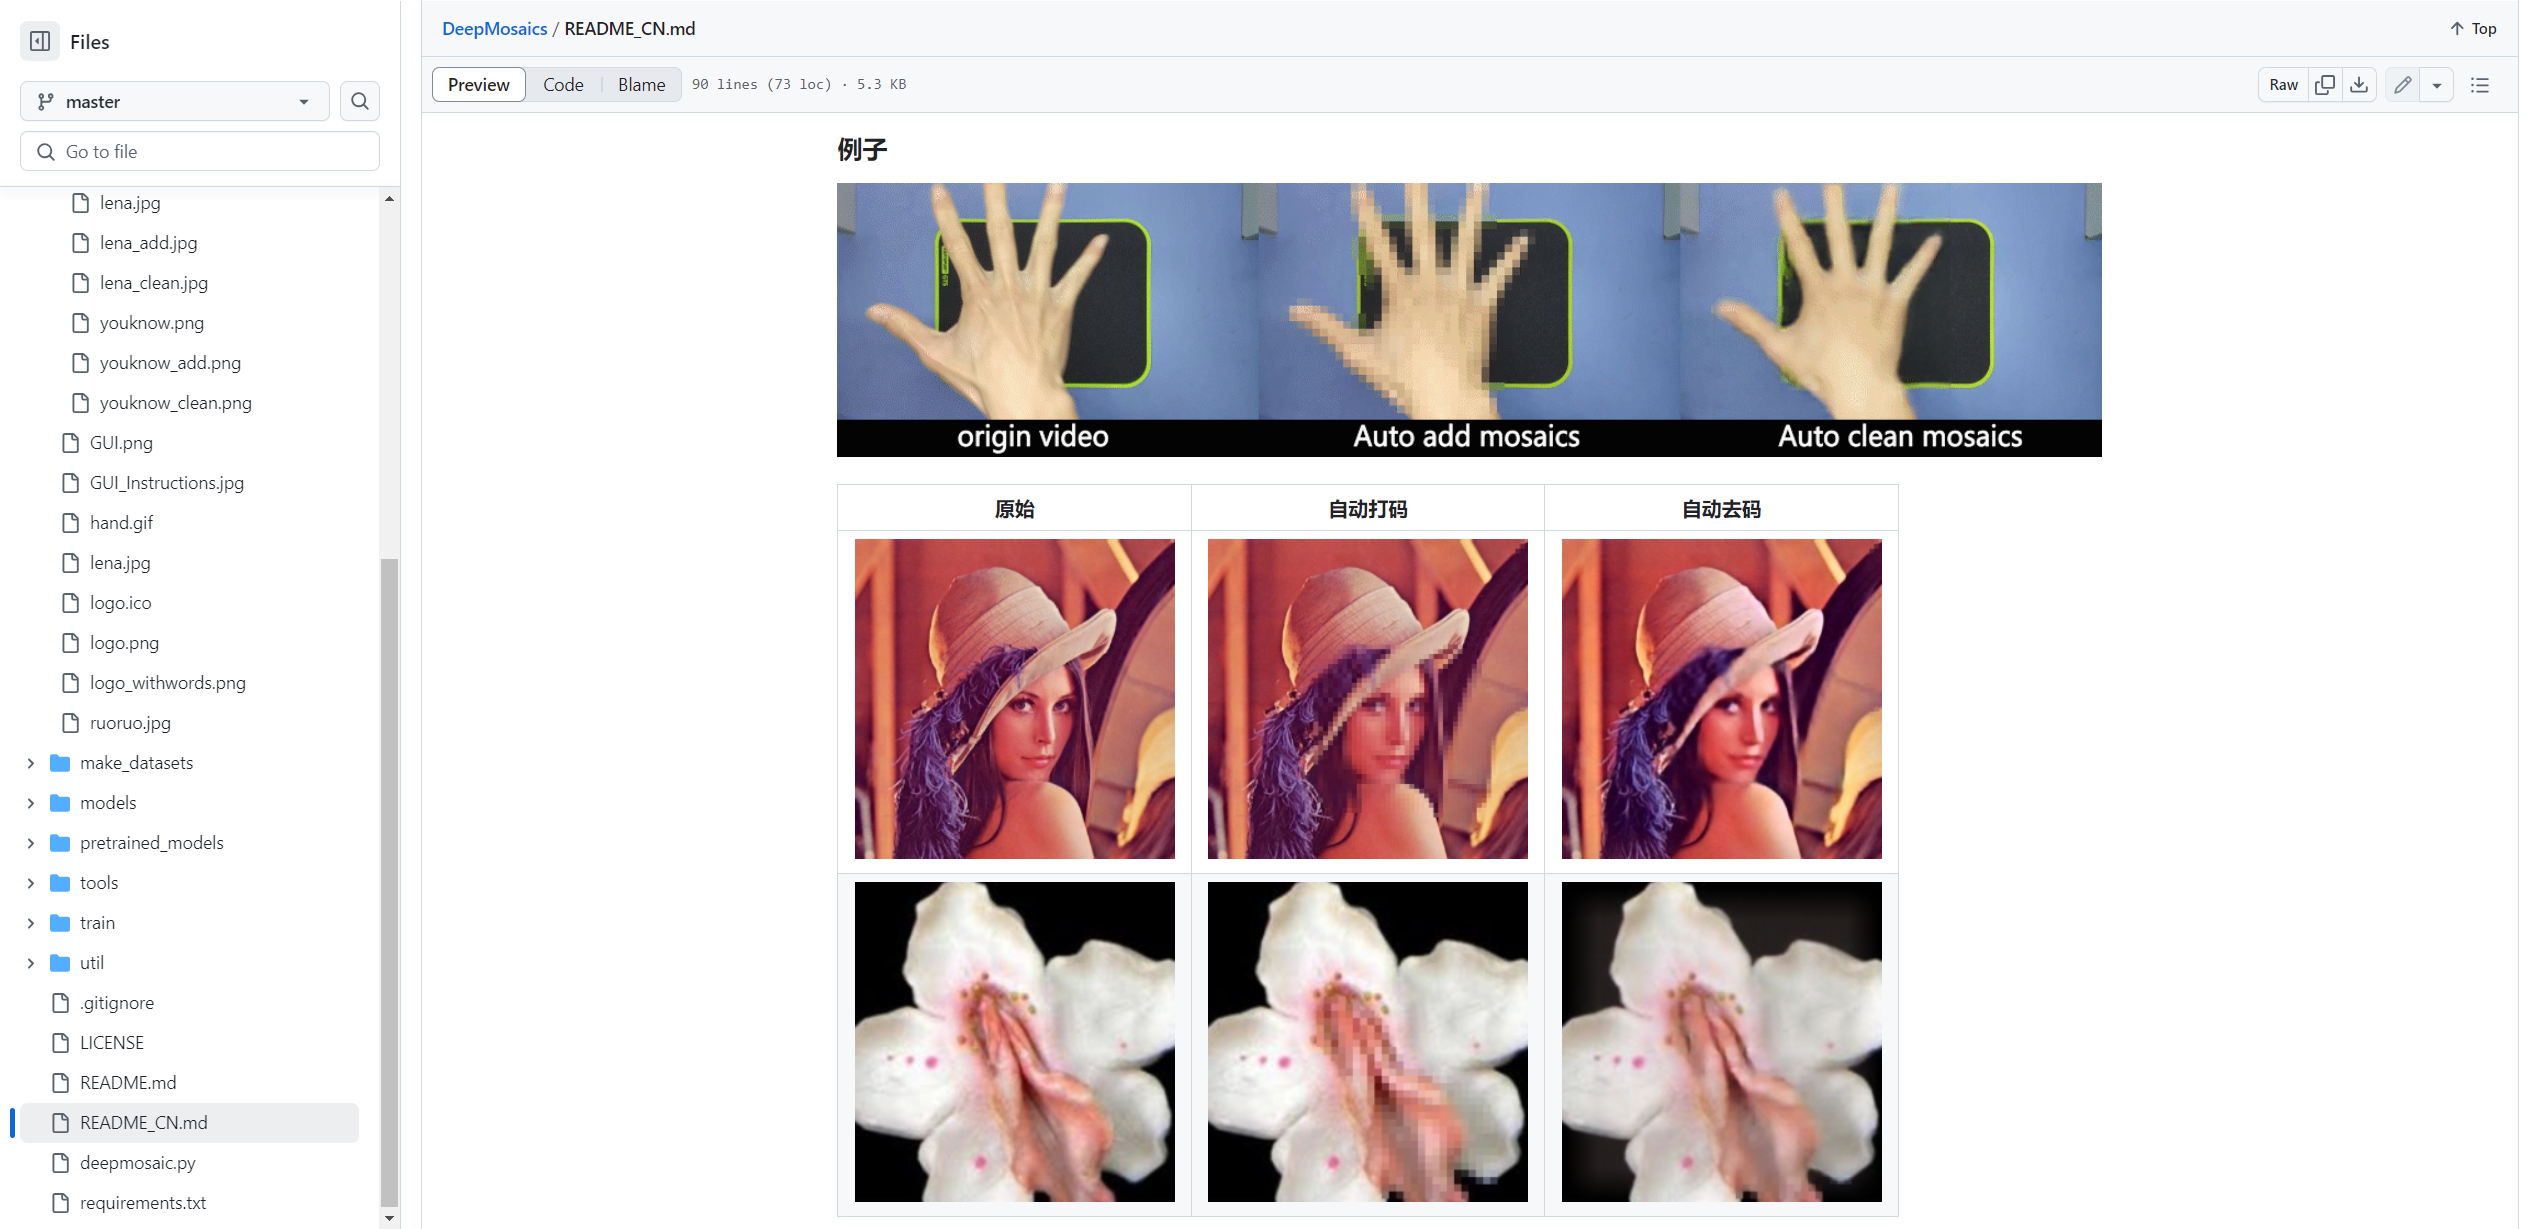Image resolution: width=2537 pixels, height=1229 pixels.
Task: Open the mosaic-added Lena image thumbnail
Action: click(1367, 699)
